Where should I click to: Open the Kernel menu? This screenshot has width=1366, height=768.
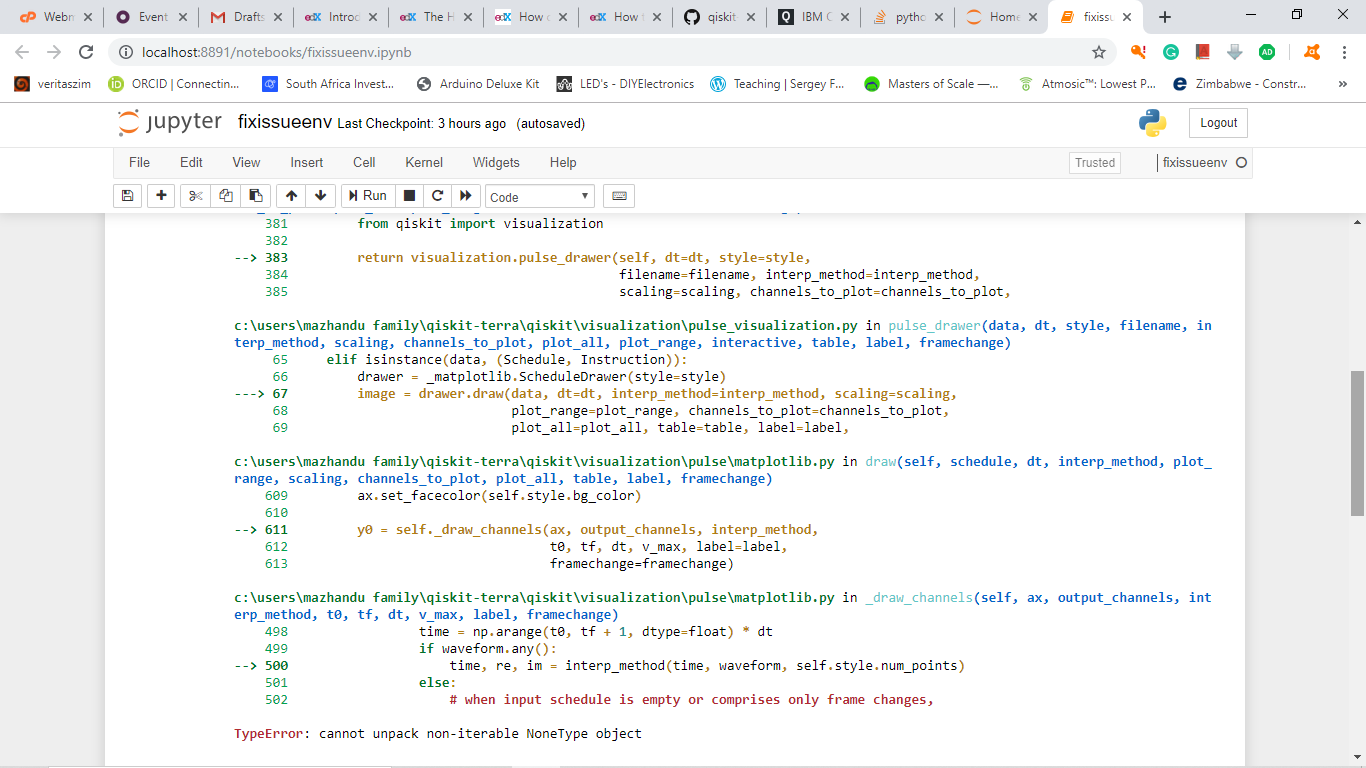[424, 162]
